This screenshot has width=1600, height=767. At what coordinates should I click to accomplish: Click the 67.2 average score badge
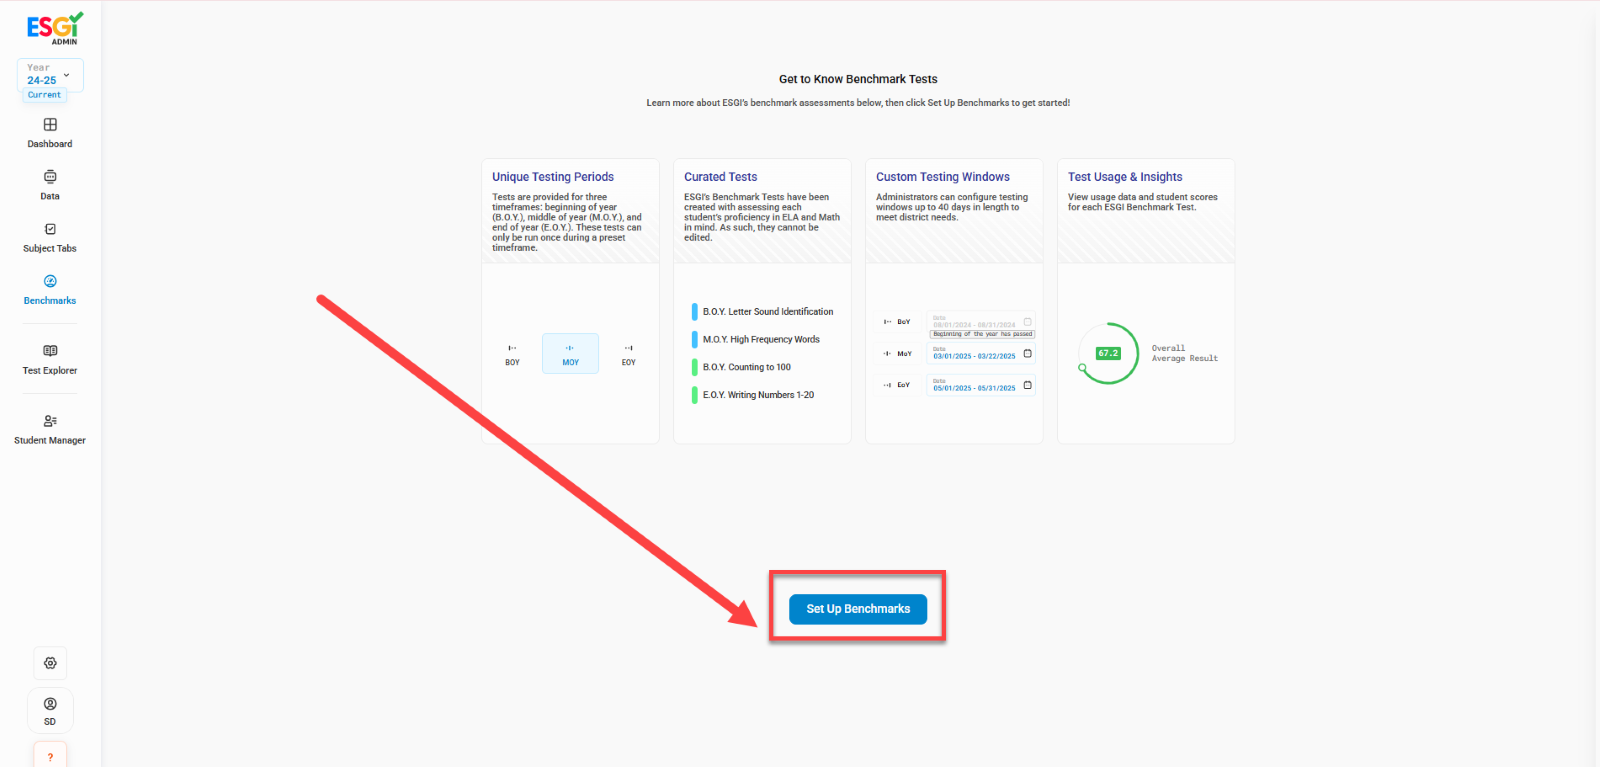(x=1108, y=354)
